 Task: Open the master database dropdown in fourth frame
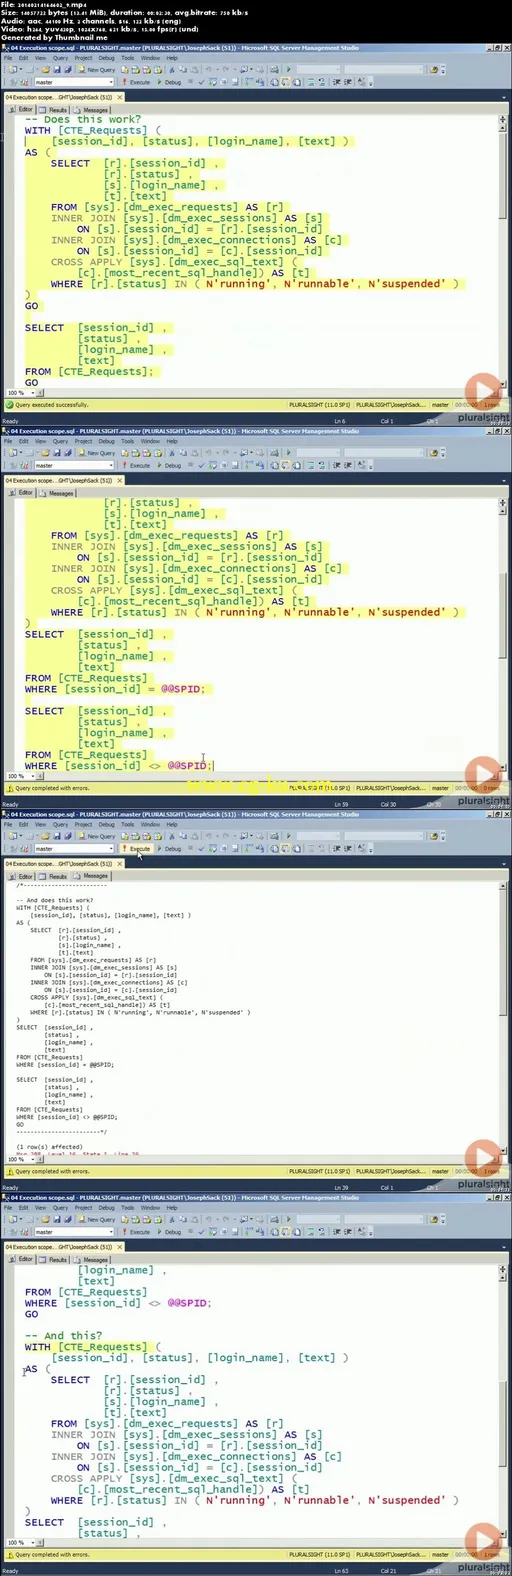click(x=73, y=1232)
